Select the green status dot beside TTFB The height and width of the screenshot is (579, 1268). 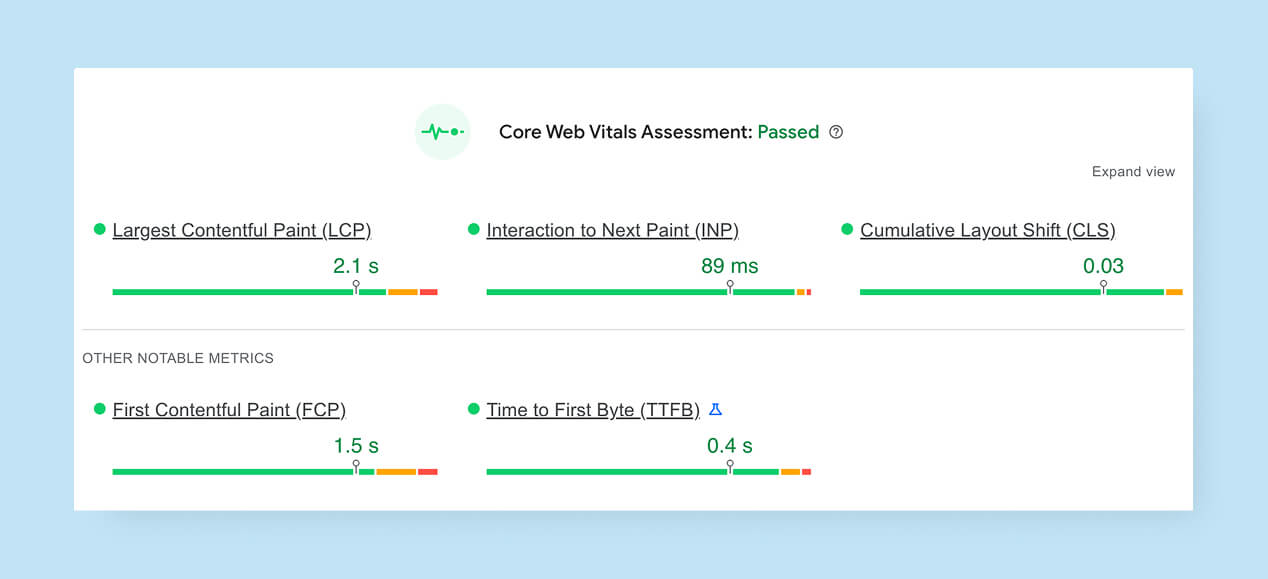(472, 409)
